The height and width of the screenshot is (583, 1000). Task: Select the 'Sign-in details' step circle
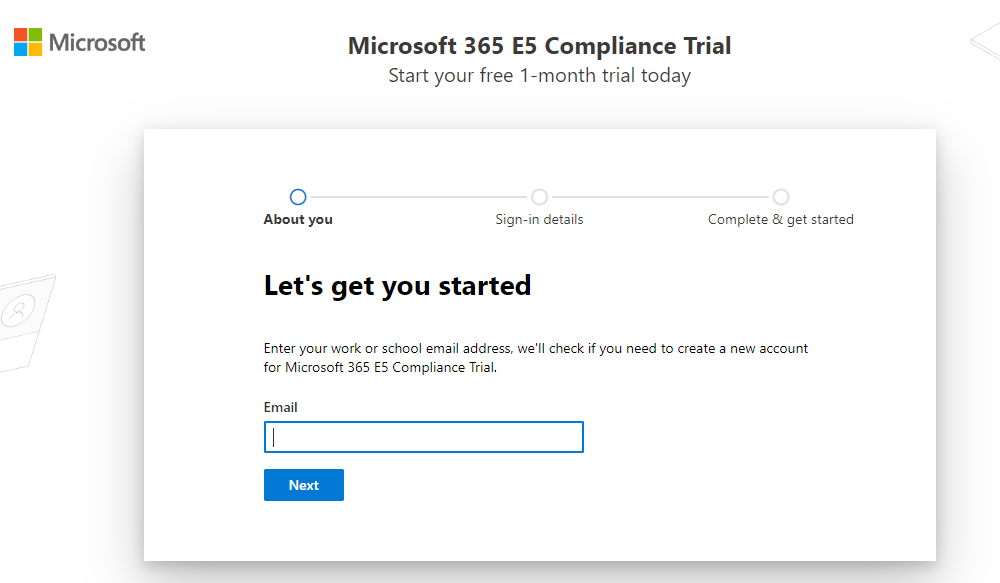point(540,197)
